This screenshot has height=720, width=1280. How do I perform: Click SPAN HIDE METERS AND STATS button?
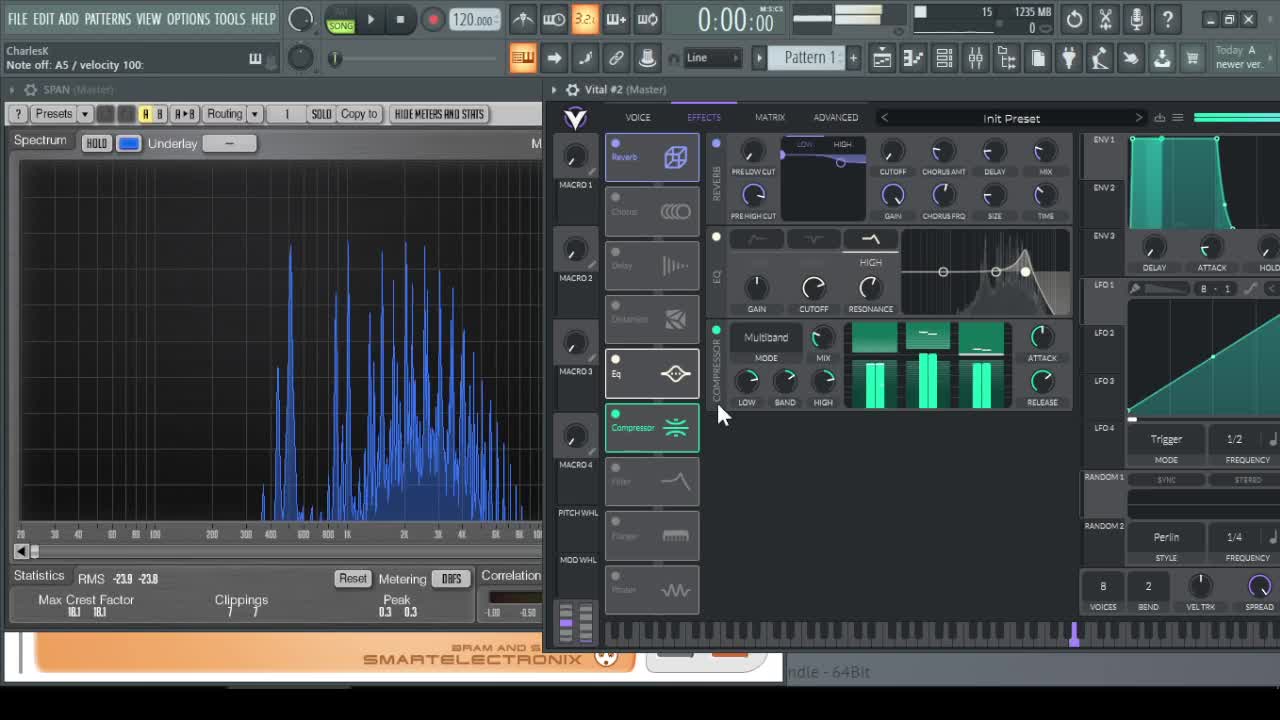point(439,114)
